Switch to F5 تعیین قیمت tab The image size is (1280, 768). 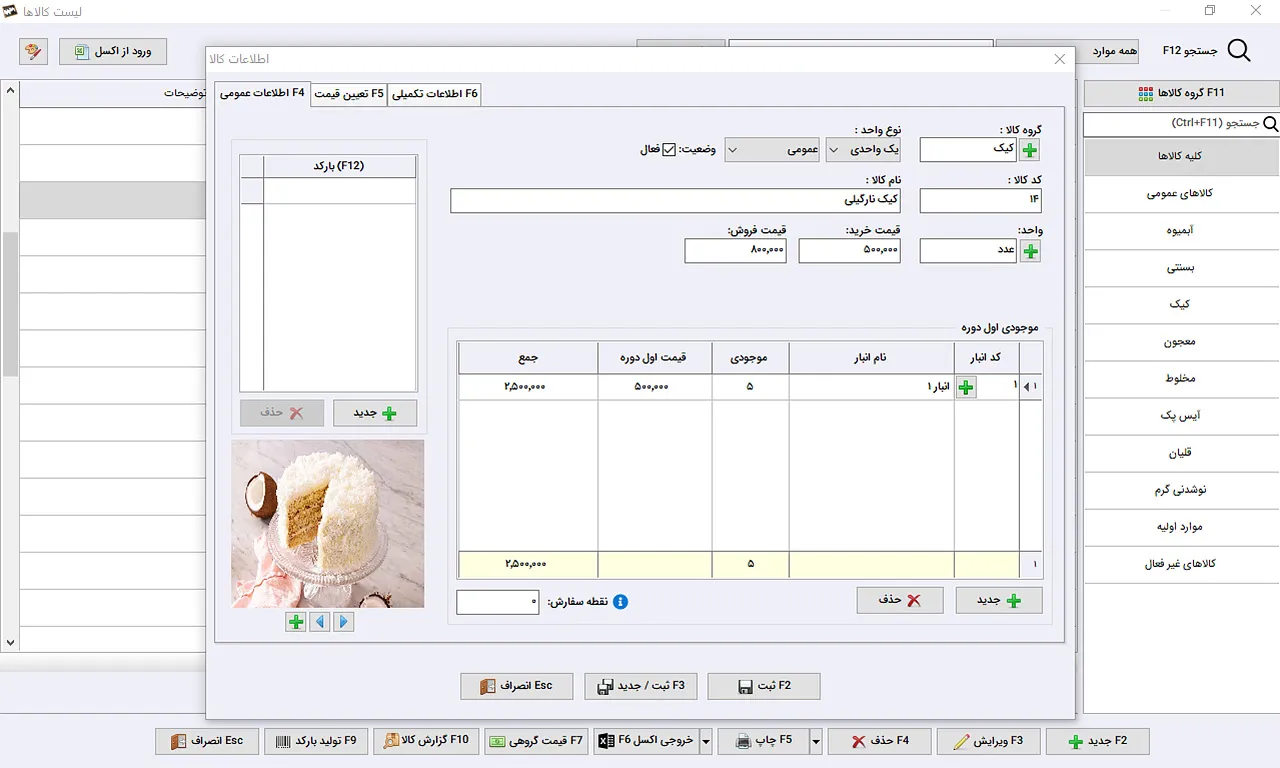(x=349, y=94)
